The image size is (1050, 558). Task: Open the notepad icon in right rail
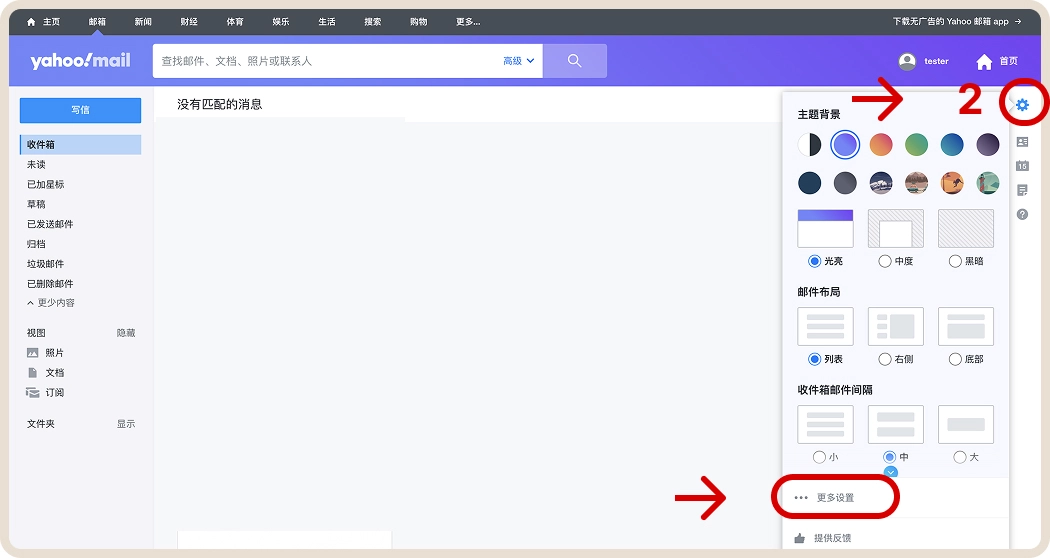click(1022, 190)
